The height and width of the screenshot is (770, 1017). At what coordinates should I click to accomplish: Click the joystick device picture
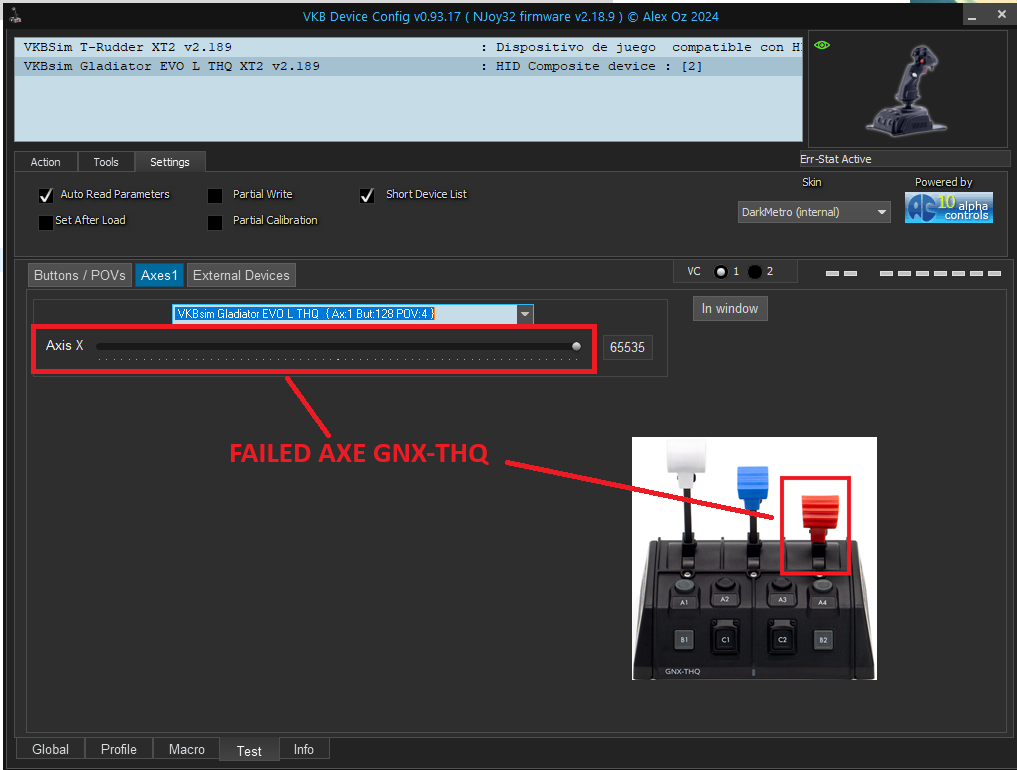tap(907, 90)
